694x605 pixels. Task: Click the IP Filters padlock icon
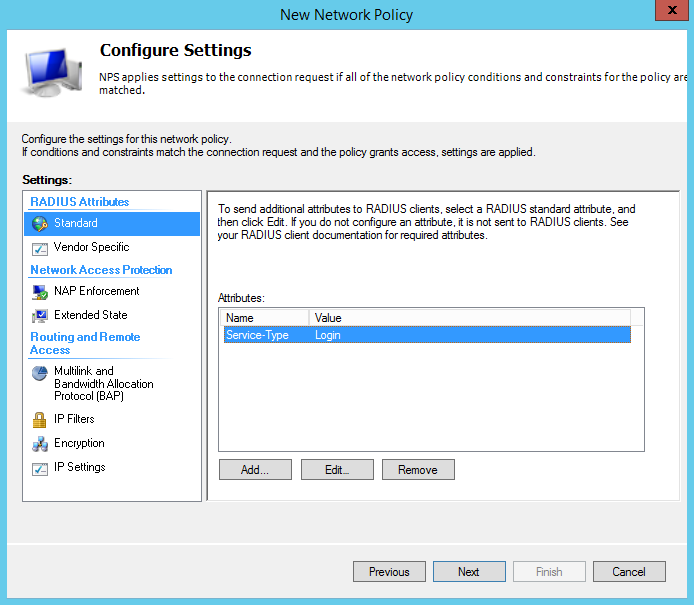pyautogui.click(x=40, y=420)
